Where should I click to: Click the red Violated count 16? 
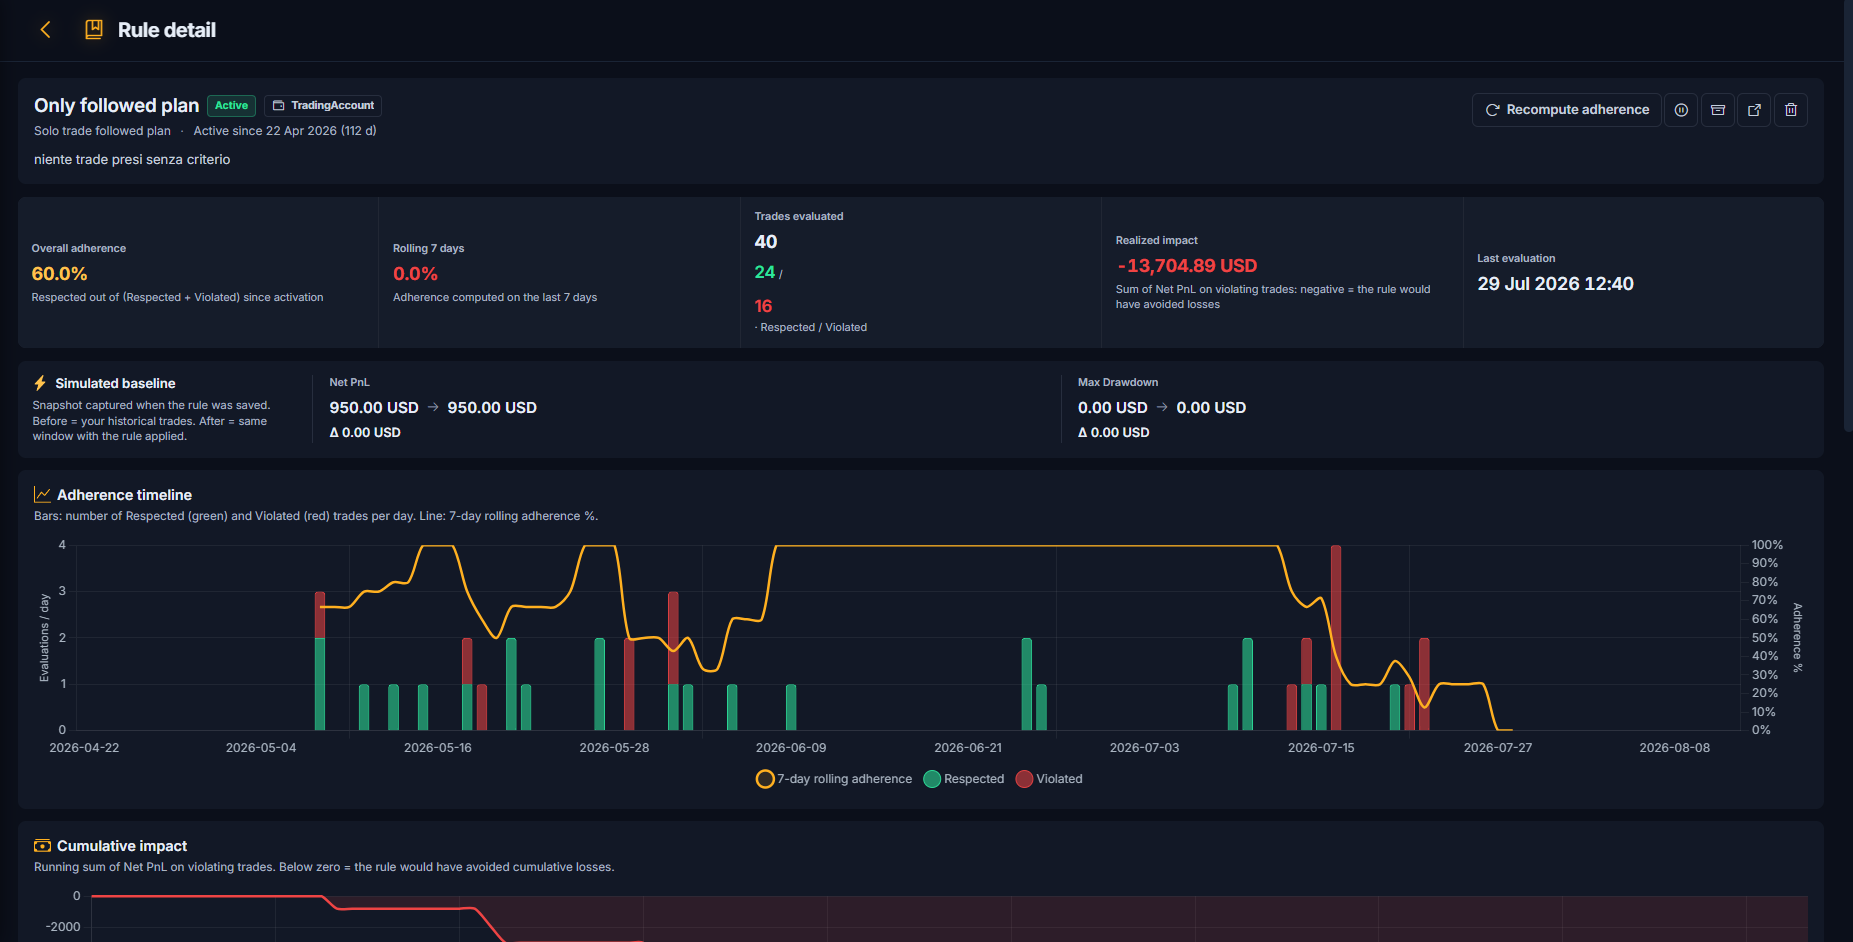763,306
